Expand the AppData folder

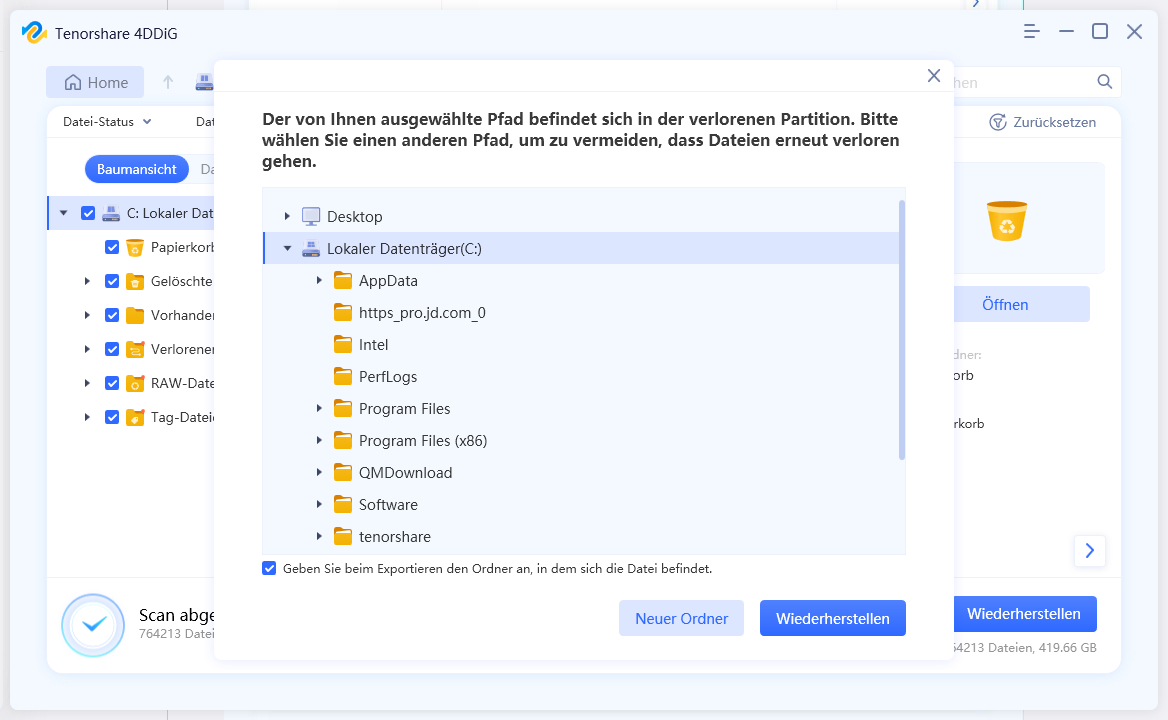pos(319,281)
